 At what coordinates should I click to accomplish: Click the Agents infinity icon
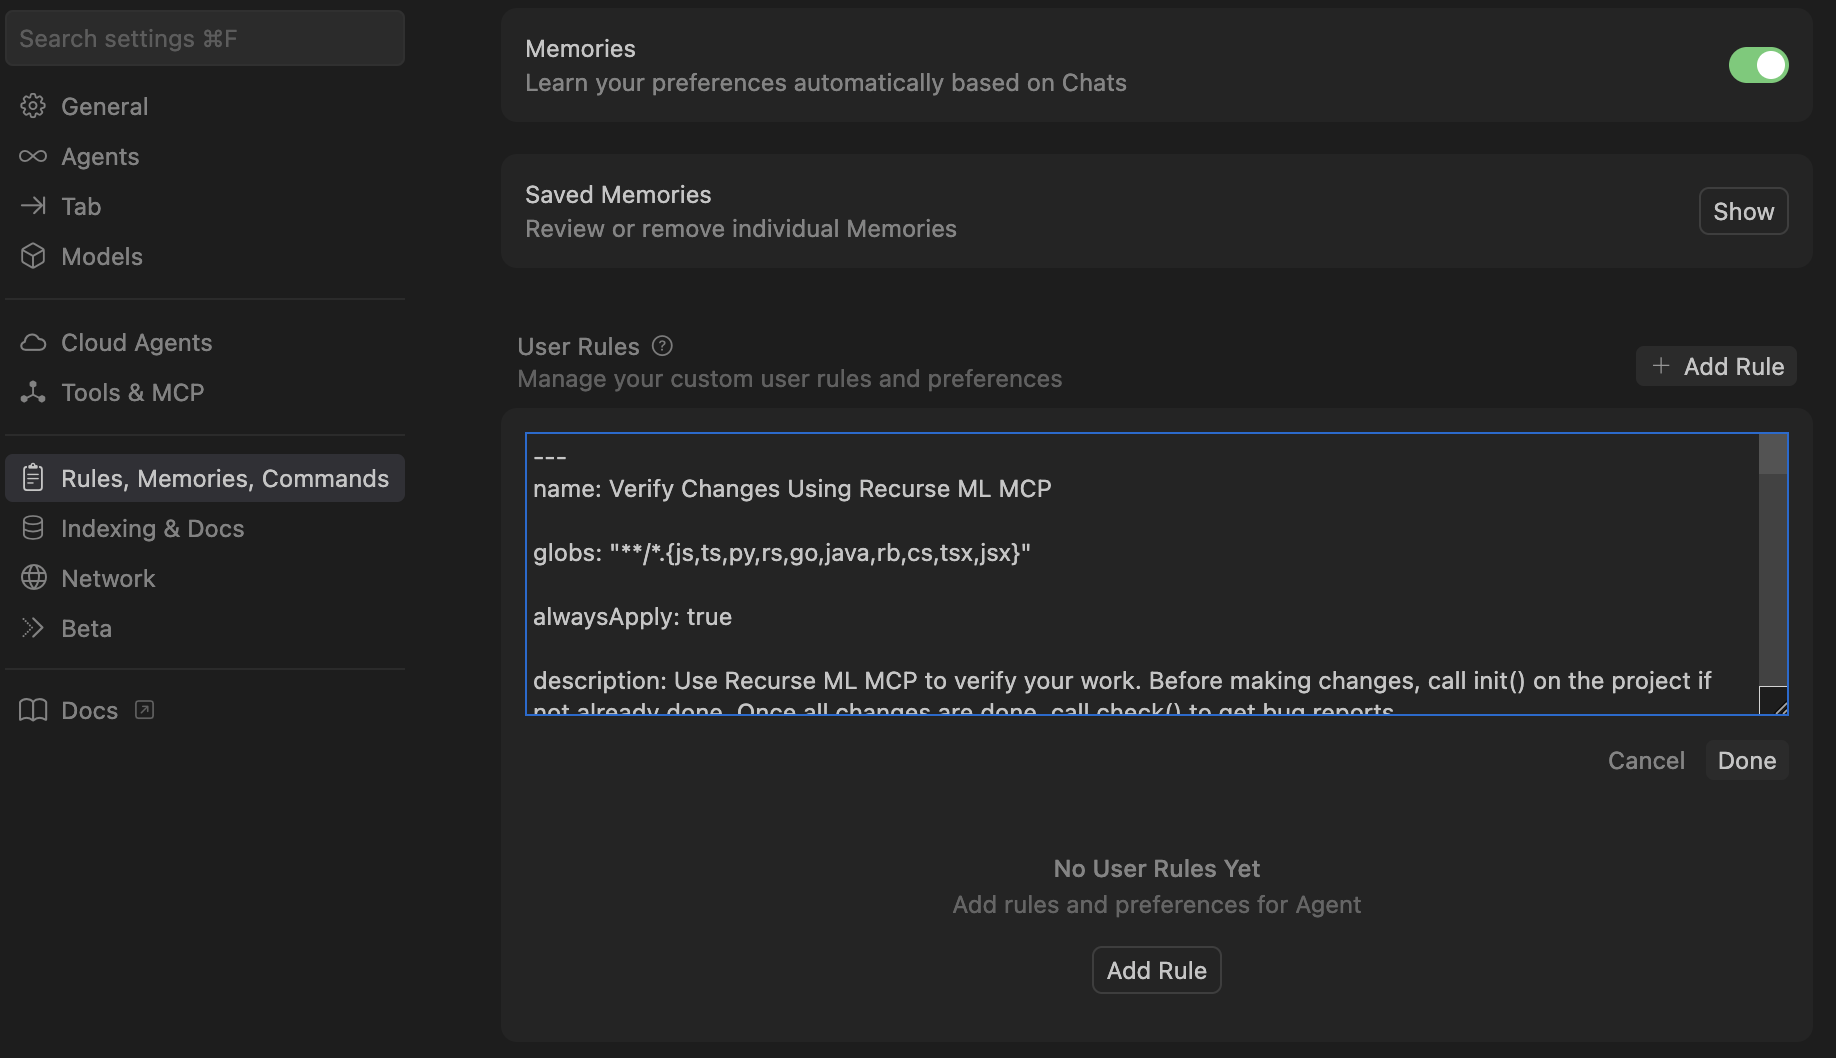click(x=33, y=156)
